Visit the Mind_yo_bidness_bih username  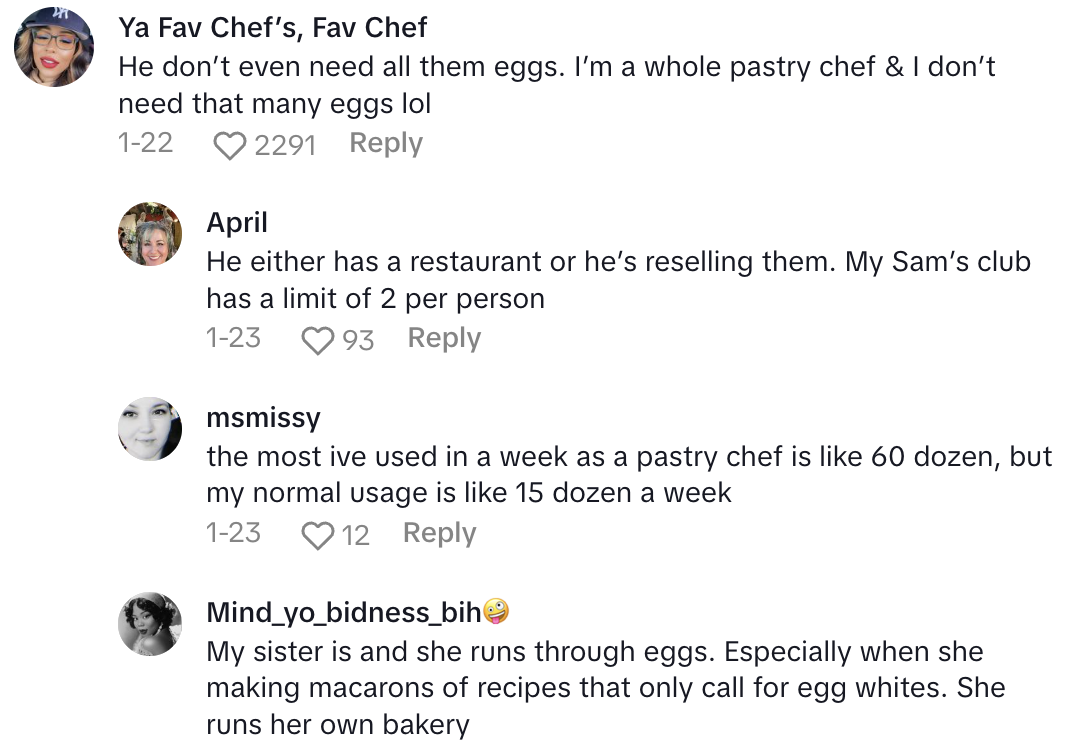343,612
